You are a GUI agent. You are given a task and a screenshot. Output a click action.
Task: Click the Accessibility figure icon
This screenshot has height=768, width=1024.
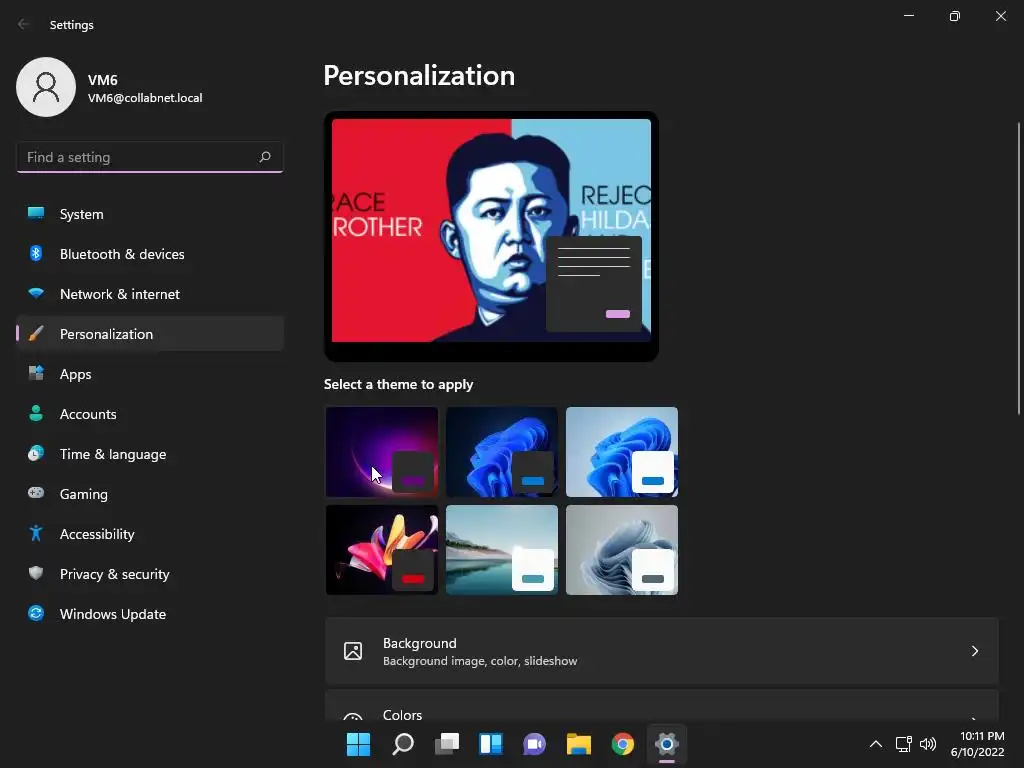coord(36,534)
